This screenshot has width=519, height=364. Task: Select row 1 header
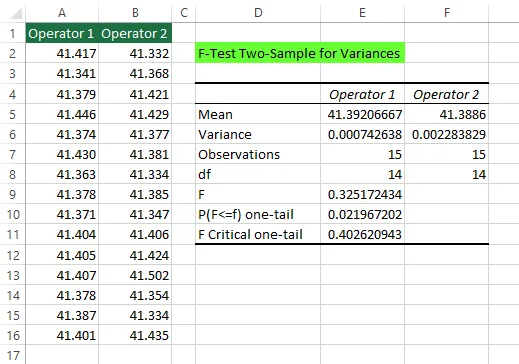(13, 33)
